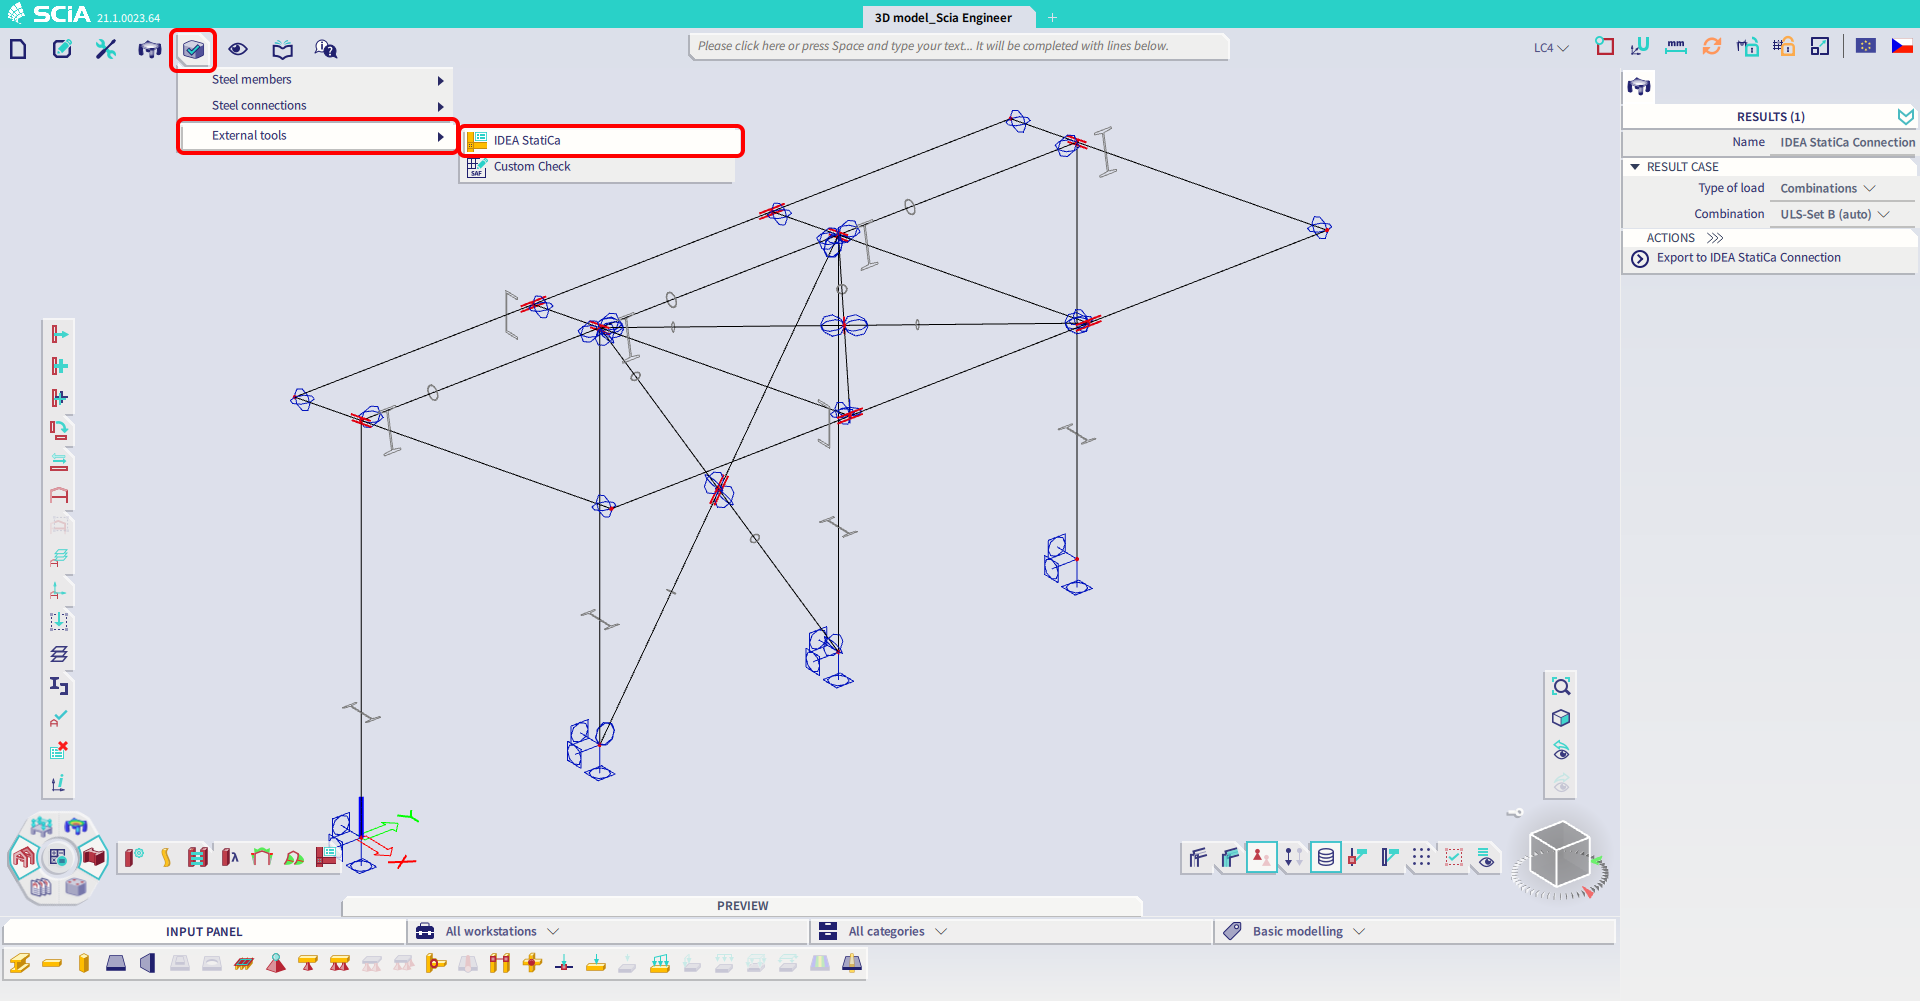
Task: Click the mm units lock icon
Action: point(1676,46)
